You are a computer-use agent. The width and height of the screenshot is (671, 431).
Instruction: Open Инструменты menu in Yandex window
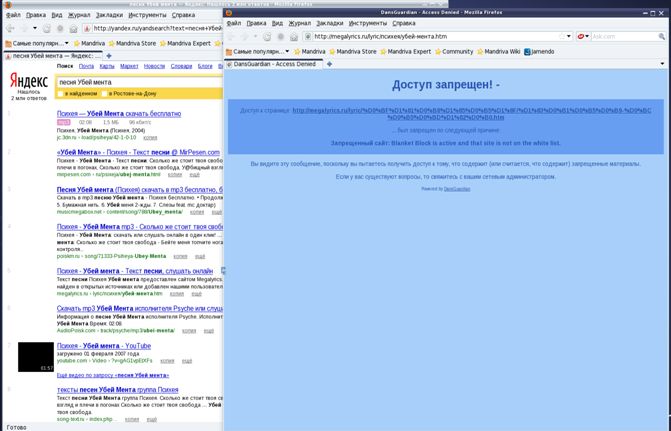(x=147, y=15)
